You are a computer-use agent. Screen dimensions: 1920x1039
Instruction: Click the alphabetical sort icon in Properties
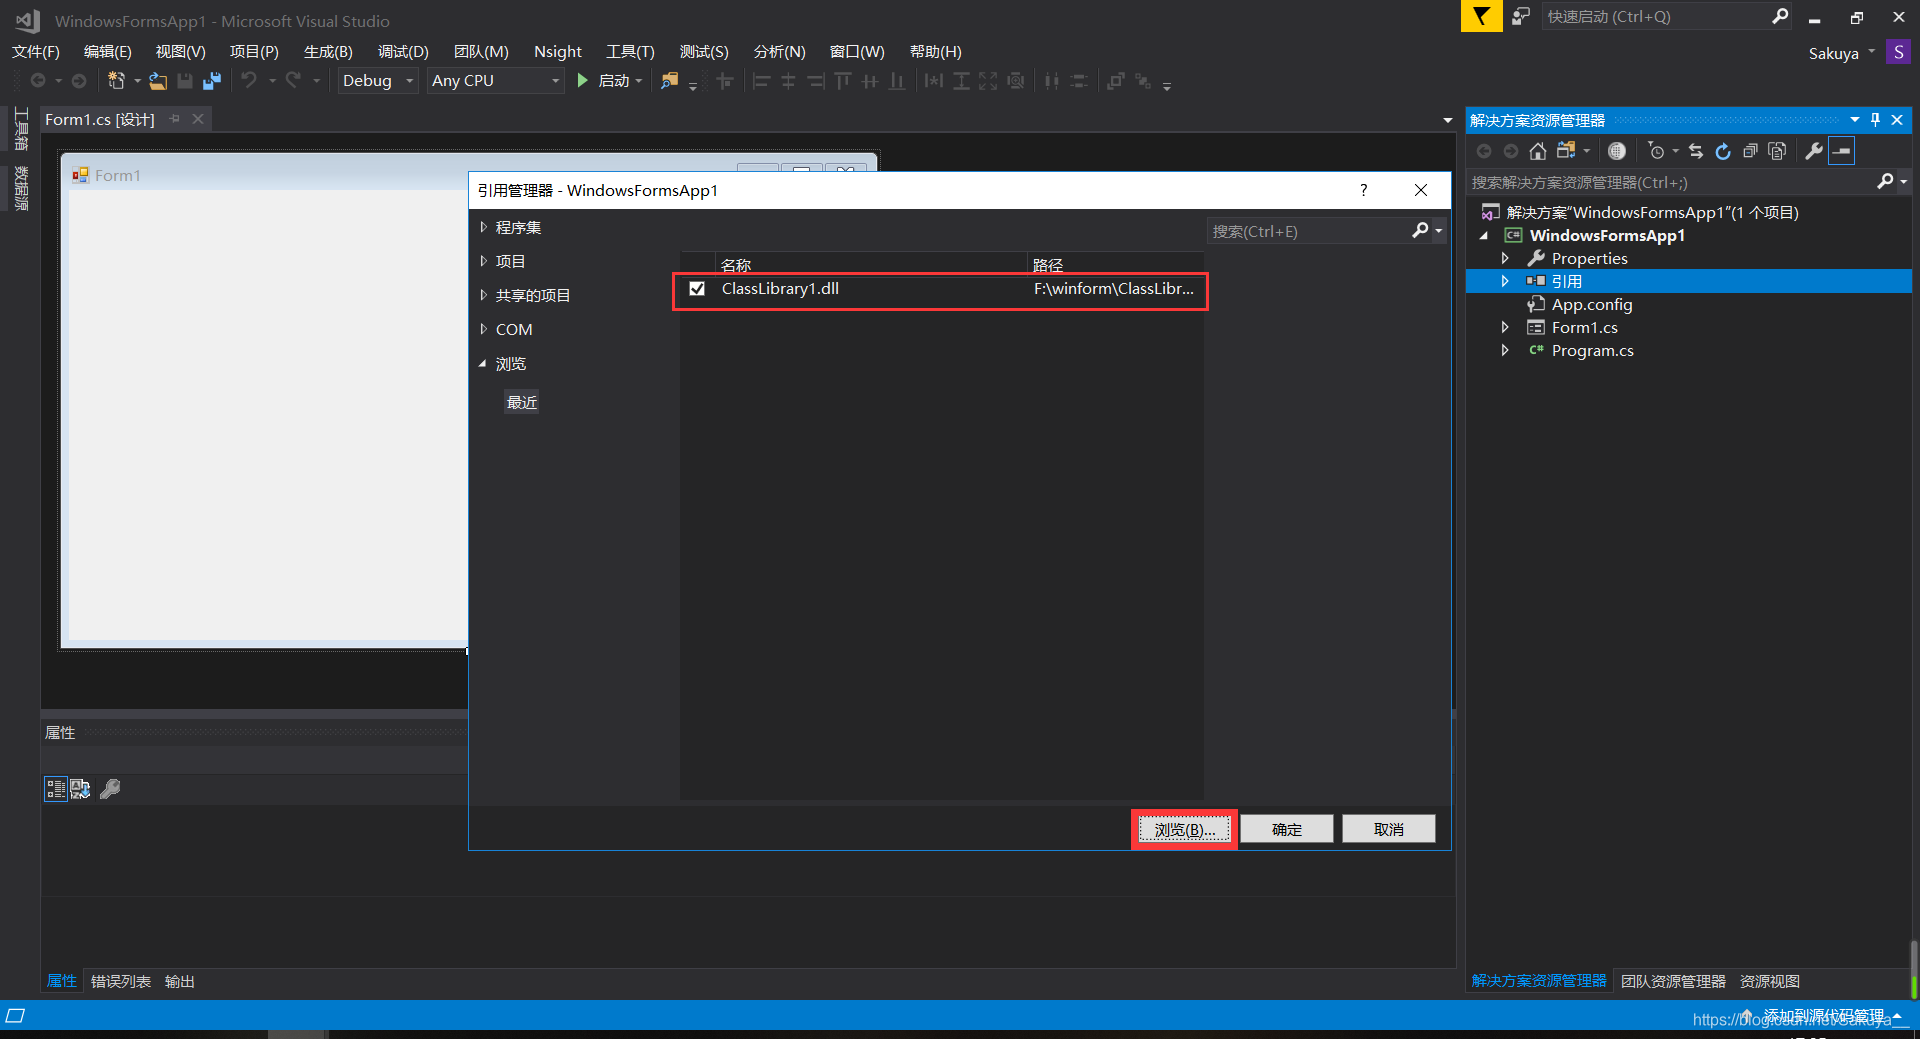[81, 789]
